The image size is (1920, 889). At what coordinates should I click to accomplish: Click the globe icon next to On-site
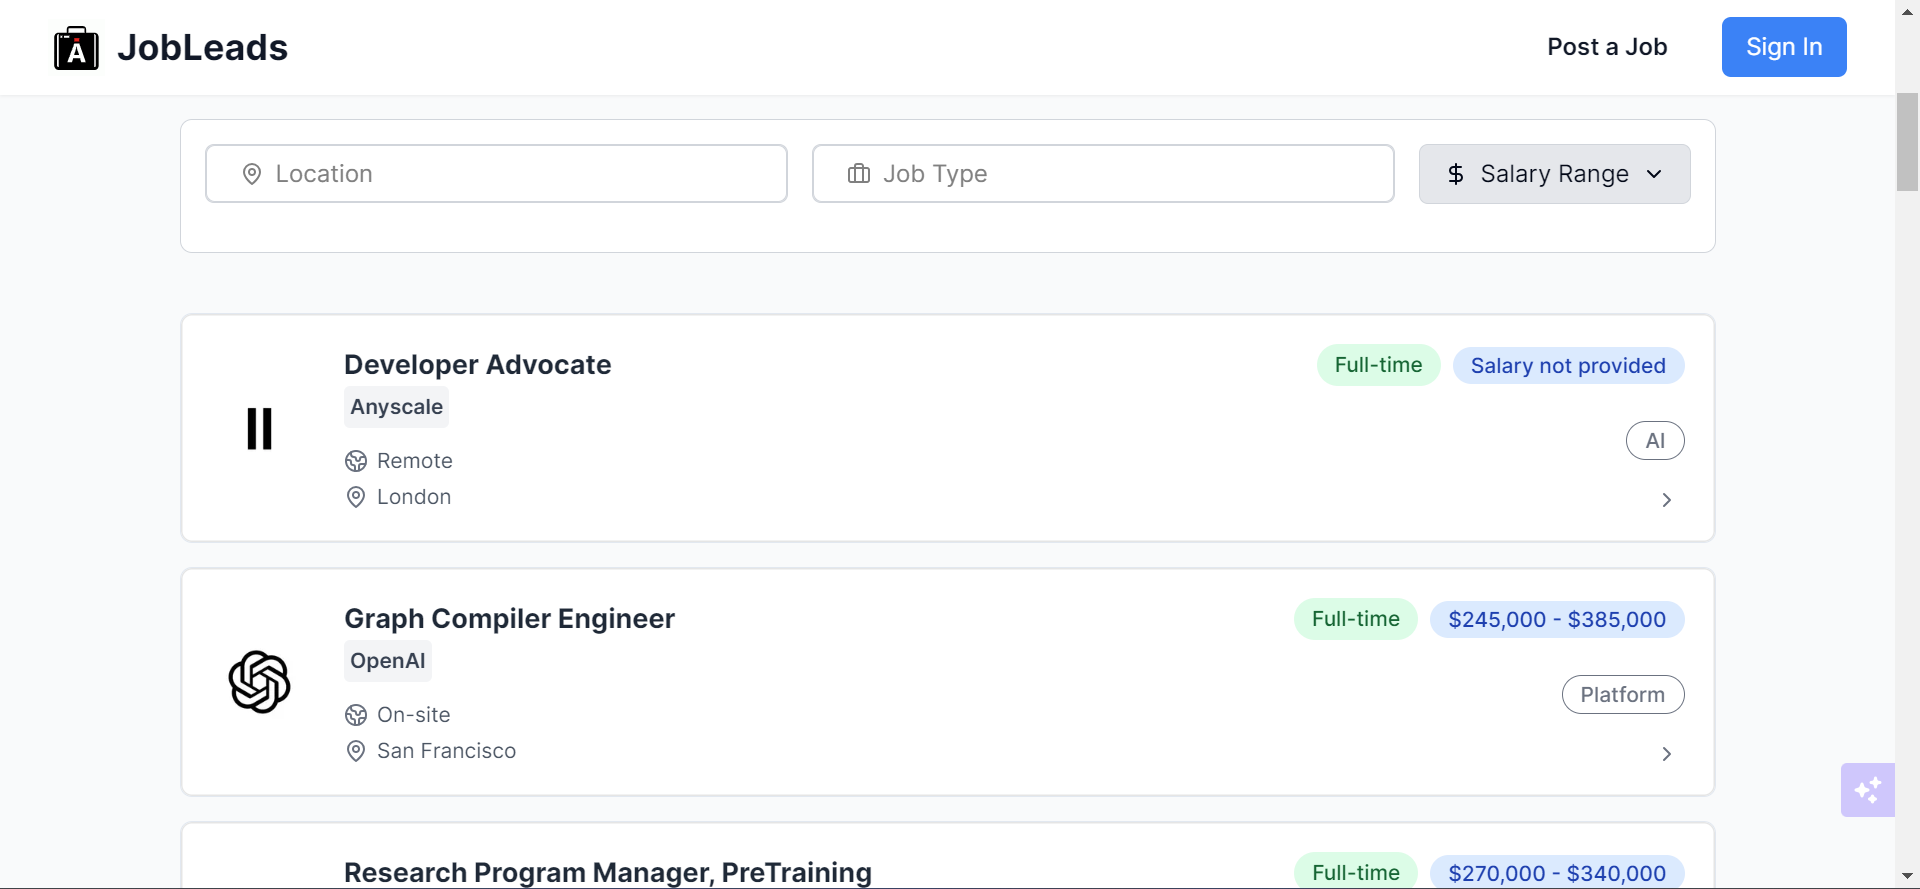click(x=356, y=715)
